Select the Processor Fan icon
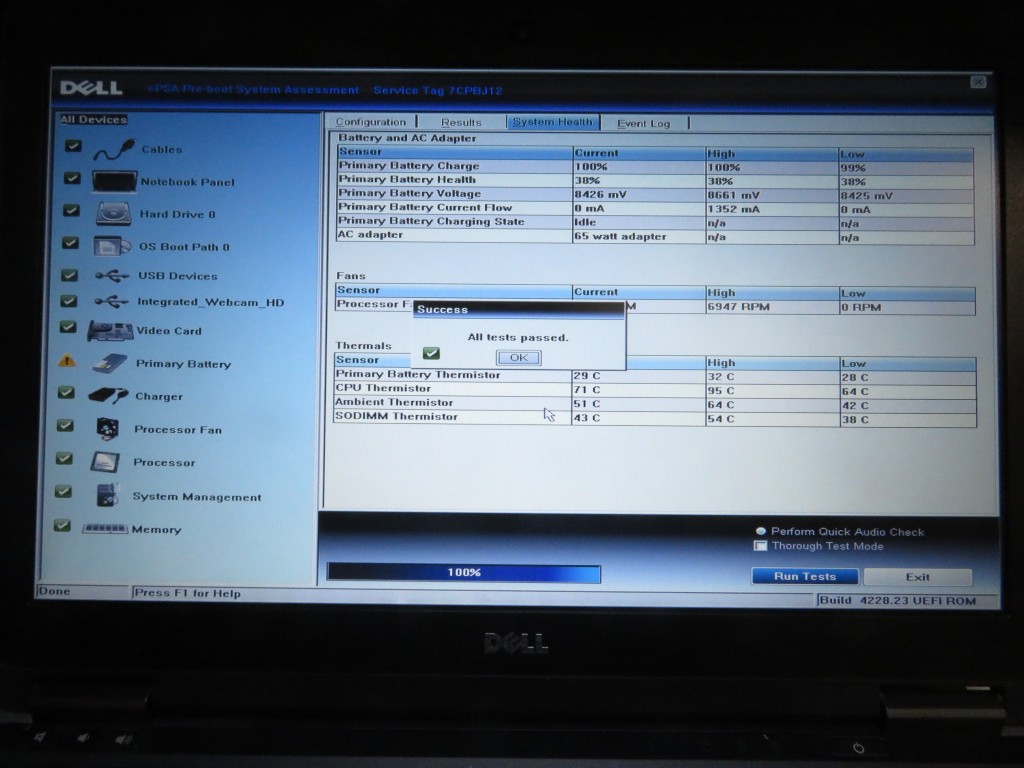Image resolution: width=1024 pixels, height=768 pixels. tap(107, 429)
